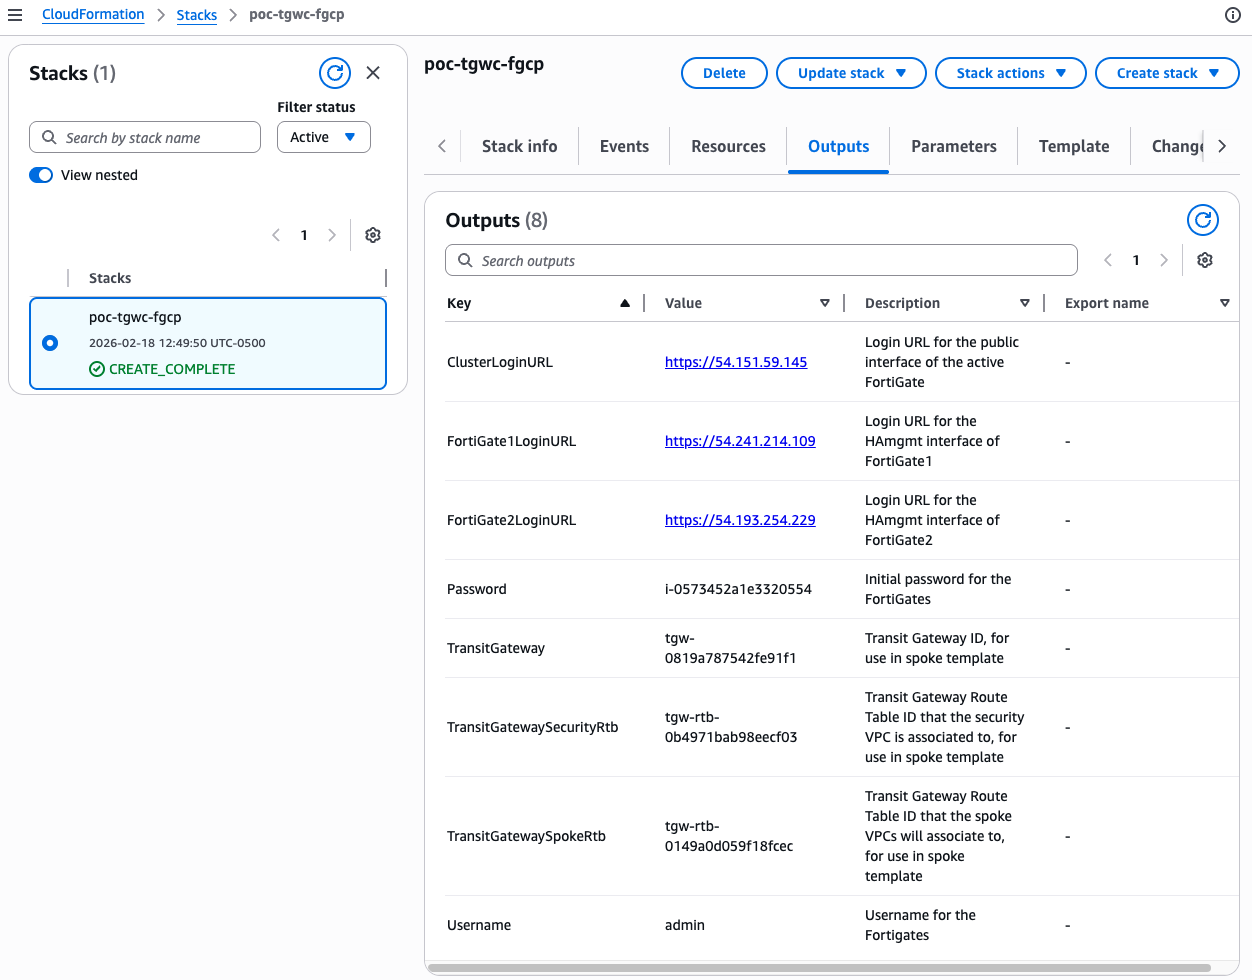Viewport: 1252px width, 980px height.
Task: Open Outputs table settings gear
Action: point(1205,260)
